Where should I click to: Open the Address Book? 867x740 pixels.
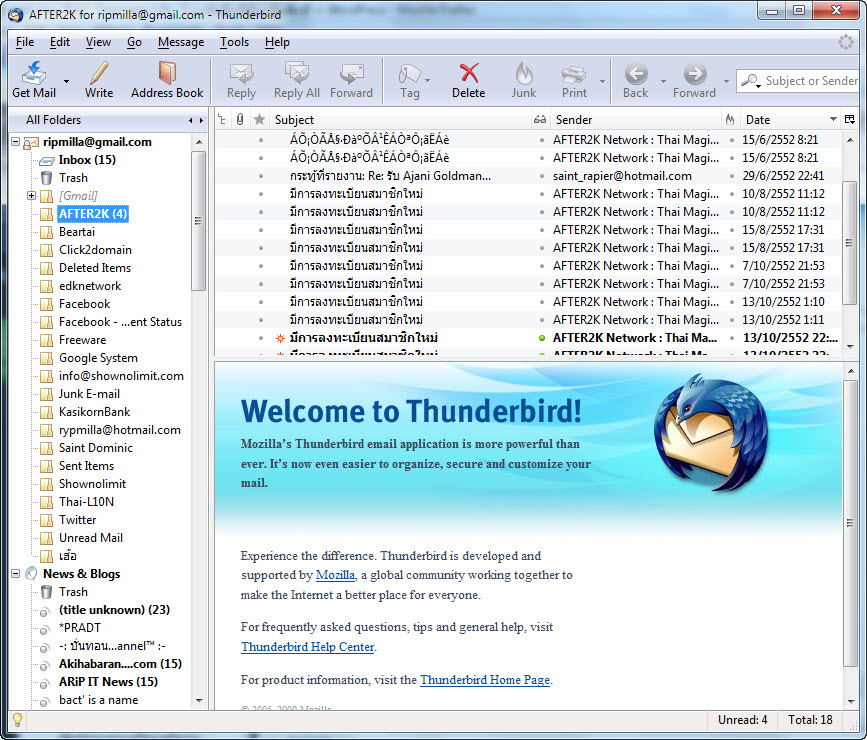(x=167, y=79)
